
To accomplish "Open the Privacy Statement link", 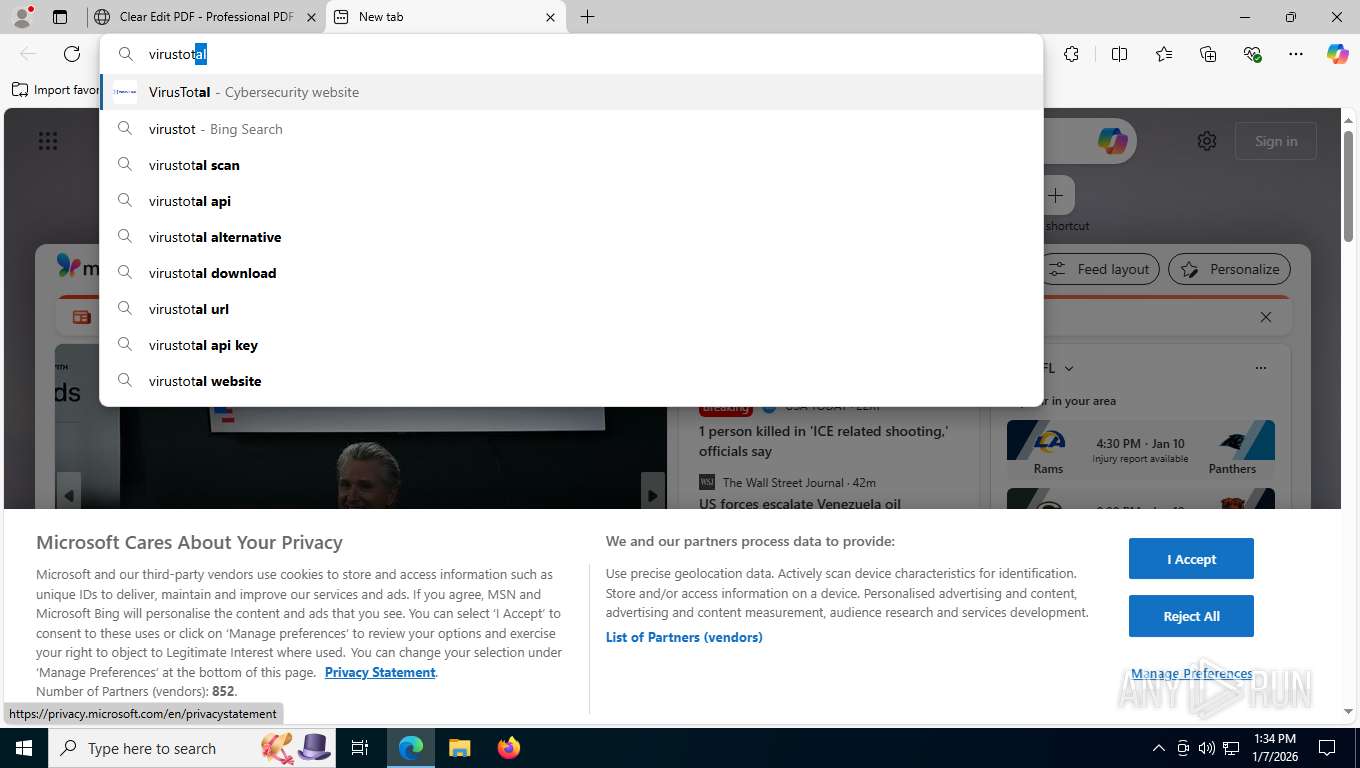I will click(380, 672).
